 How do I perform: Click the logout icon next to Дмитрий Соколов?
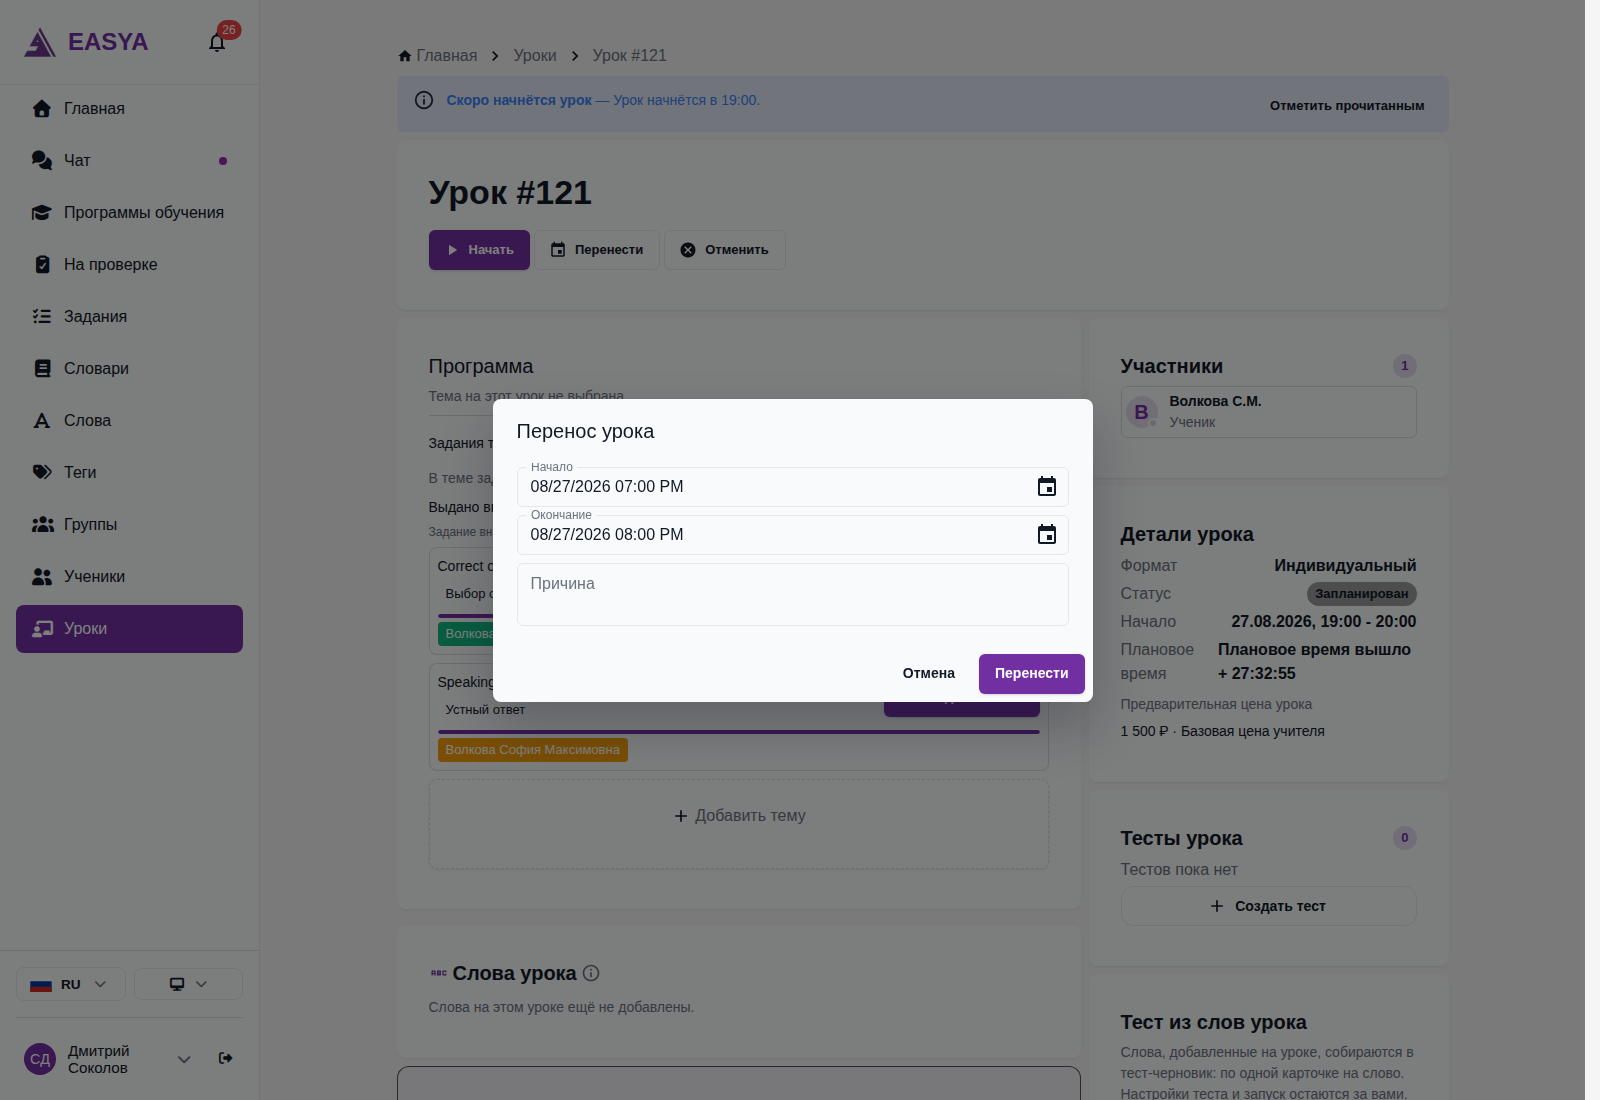(x=226, y=1058)
